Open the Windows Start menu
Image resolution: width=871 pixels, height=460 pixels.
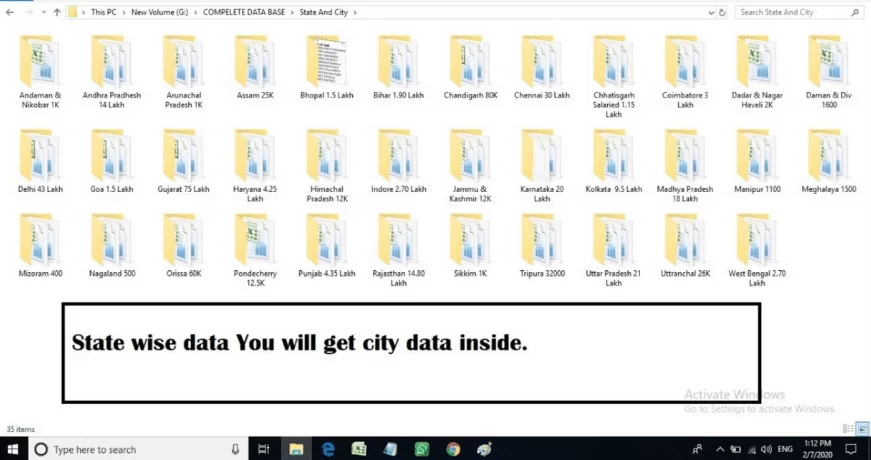pyautogui.click(x=13, y=449)
